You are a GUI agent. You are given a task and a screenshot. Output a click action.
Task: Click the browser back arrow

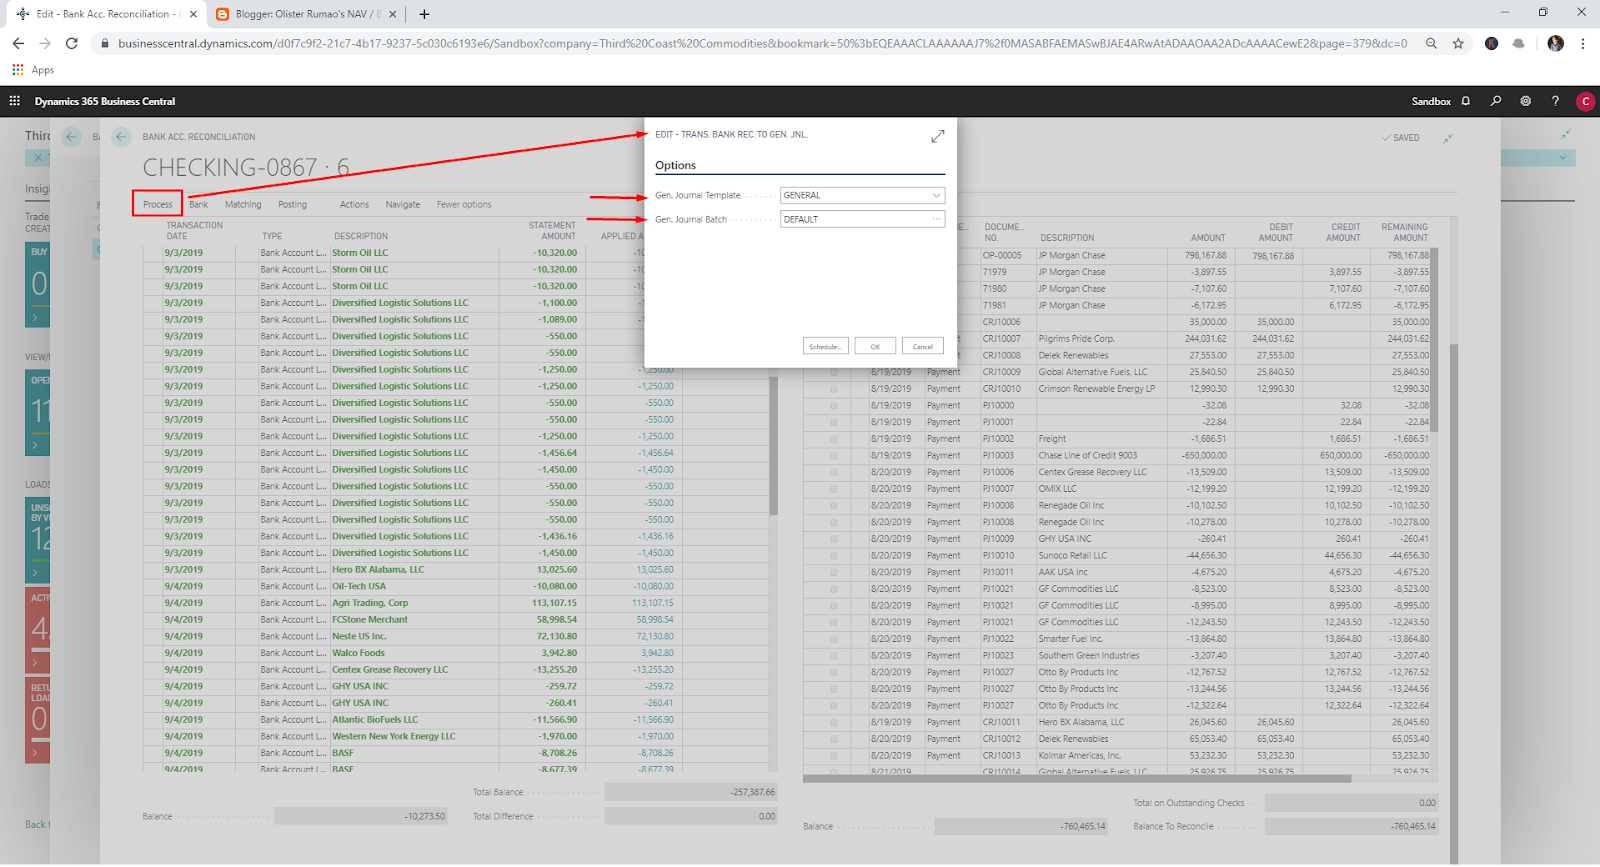point(18,43)
